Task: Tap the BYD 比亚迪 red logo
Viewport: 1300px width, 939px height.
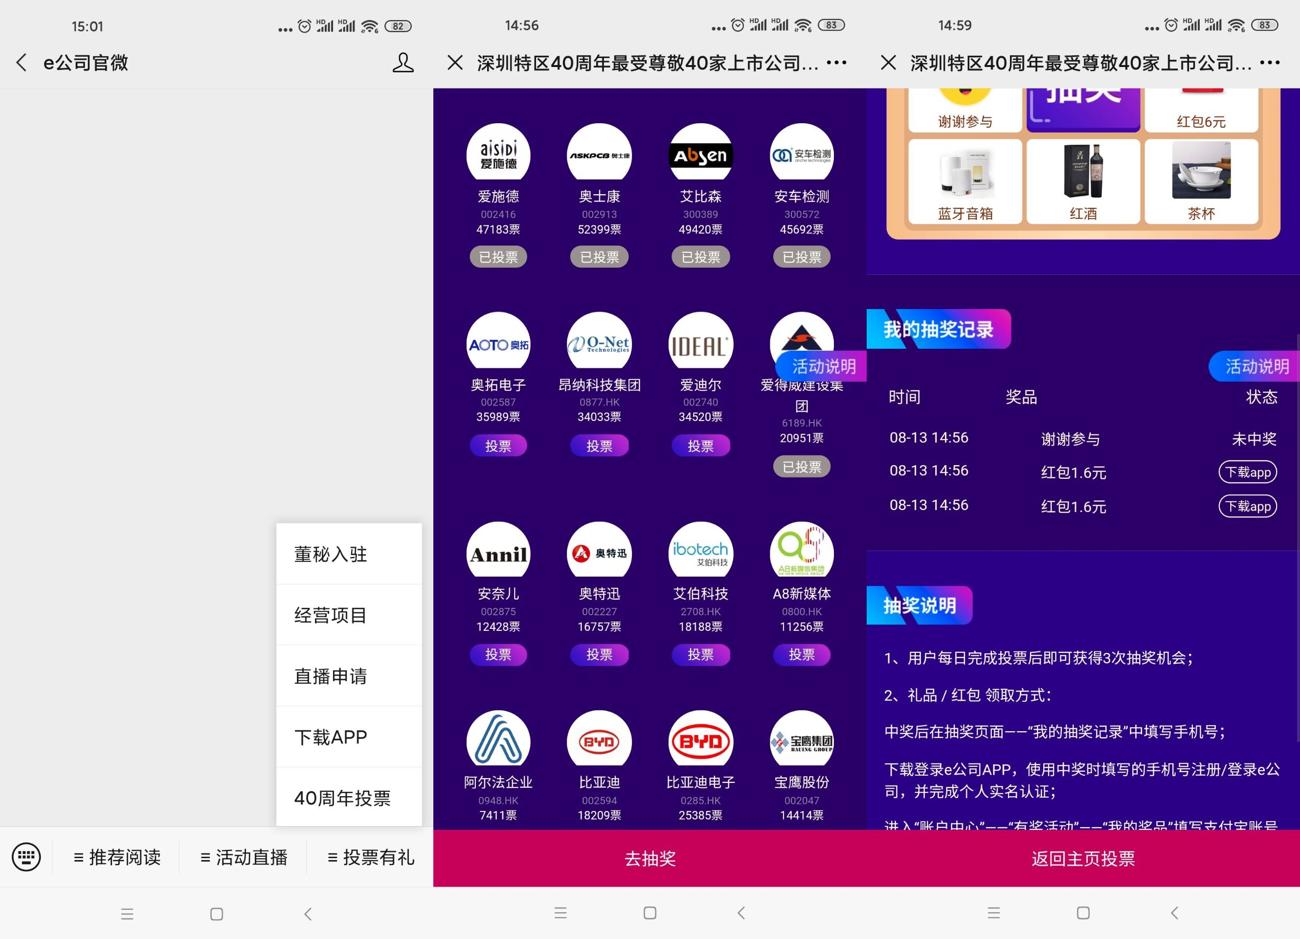Action: [x=599, y=740]
